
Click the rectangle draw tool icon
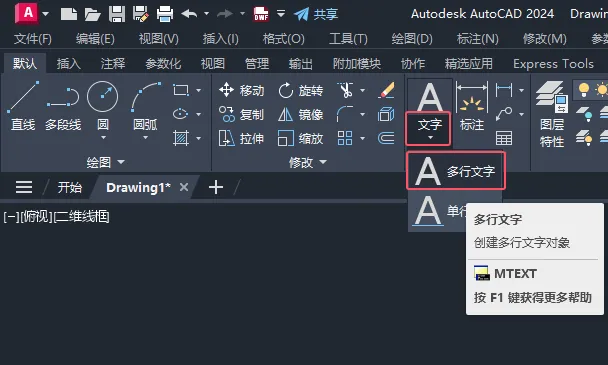181,90
